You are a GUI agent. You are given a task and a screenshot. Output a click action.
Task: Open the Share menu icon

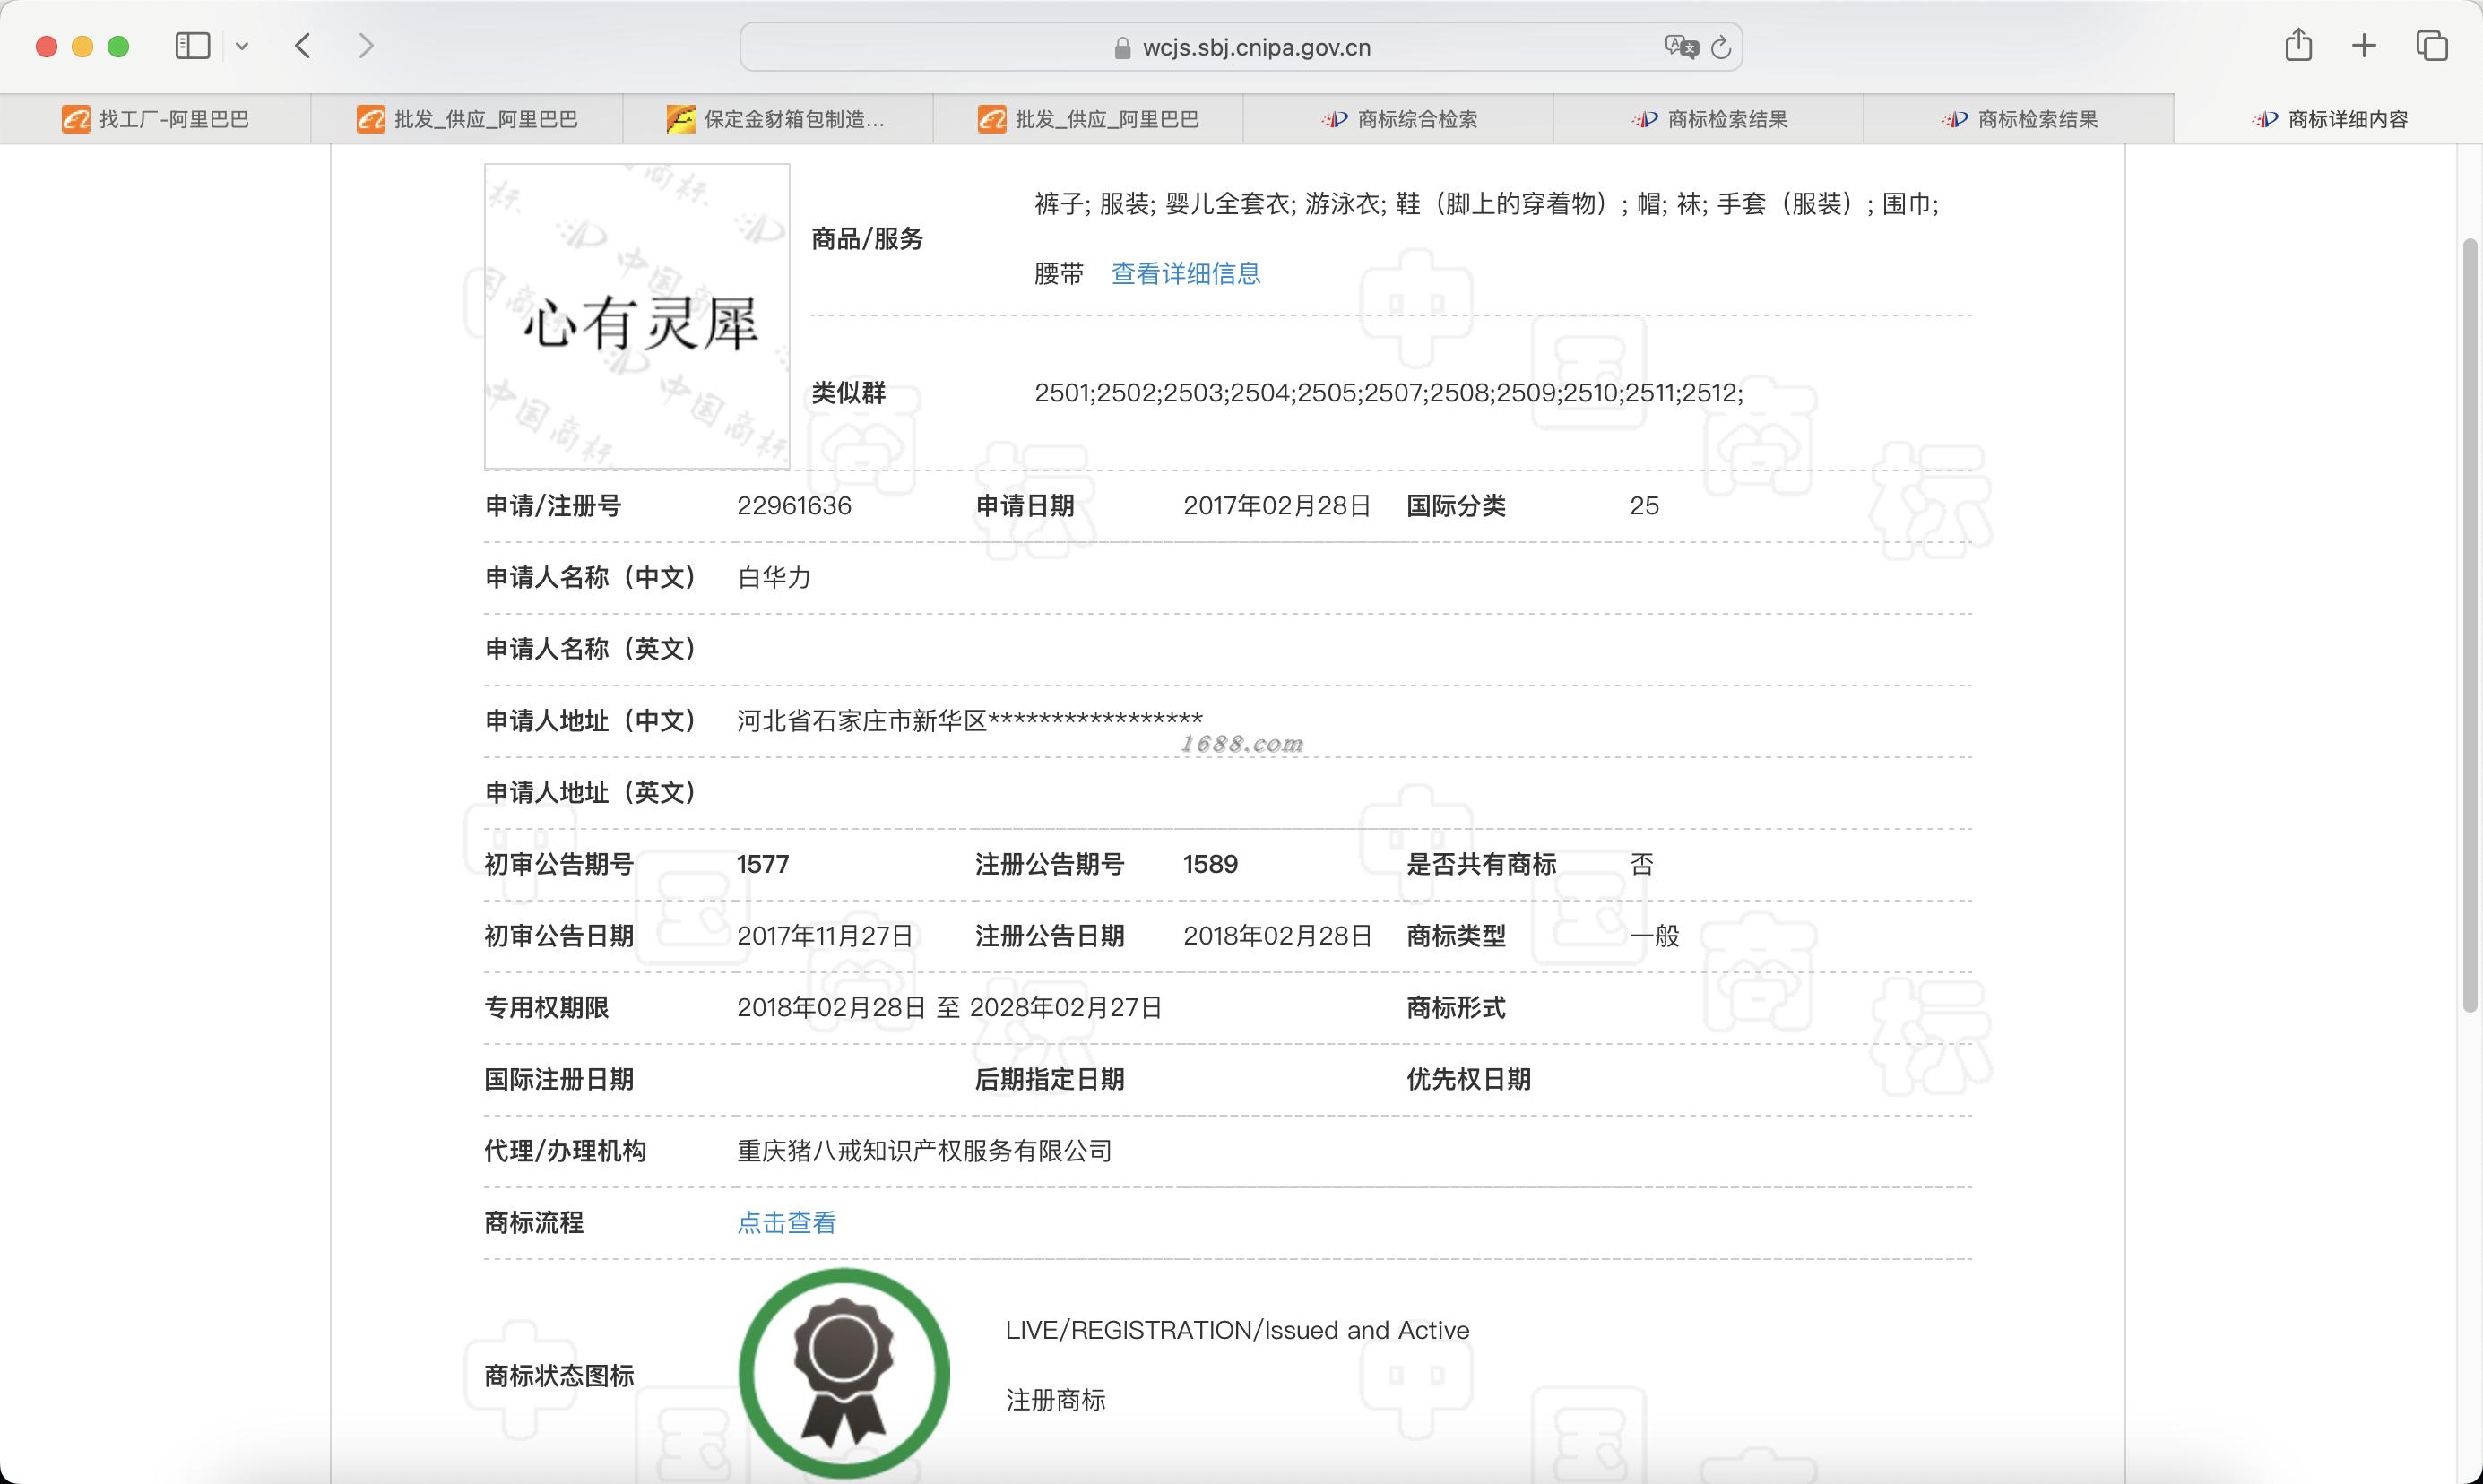[2298, 46]
